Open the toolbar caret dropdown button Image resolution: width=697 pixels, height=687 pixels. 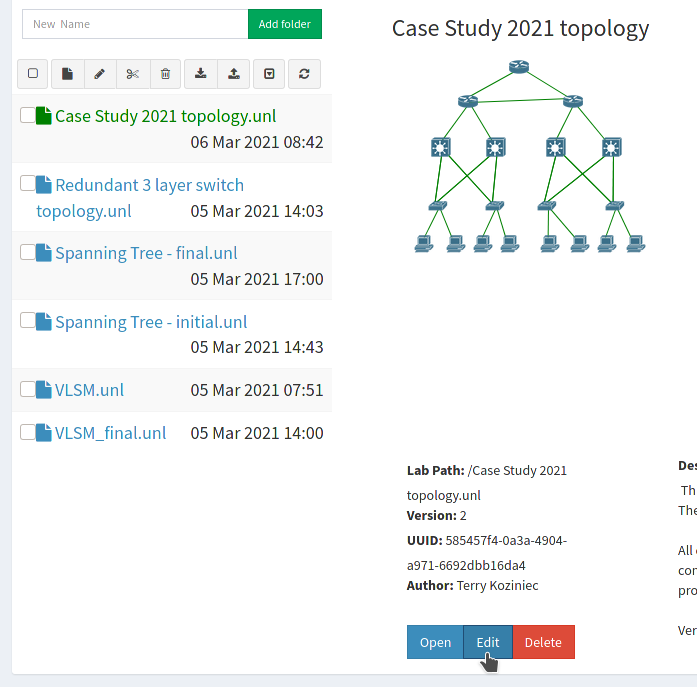click(x=269, y=73)
